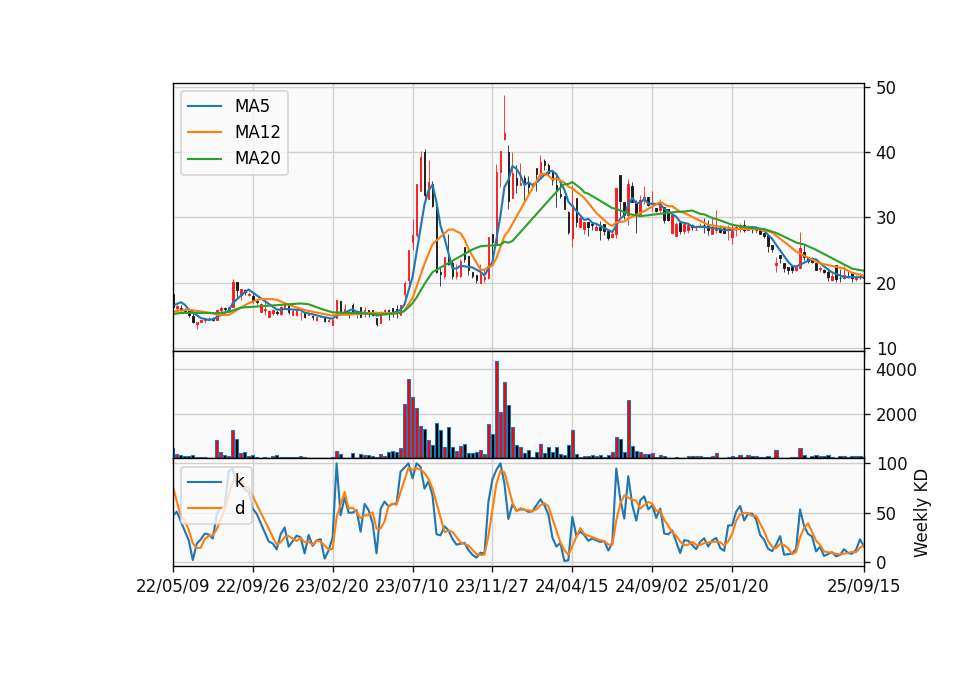The height and width of the screenshot is (690, 960).
Task: Click the volume axis value 4000
Action: [x=896, y=370]
